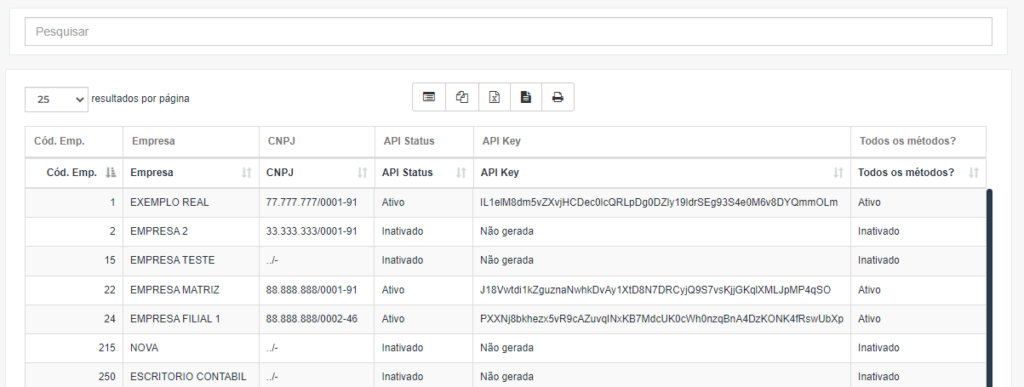This screenshot has height=387, width=1024.
Task: Sort the CNPJ column with its arrows
Action: (362, 173)
